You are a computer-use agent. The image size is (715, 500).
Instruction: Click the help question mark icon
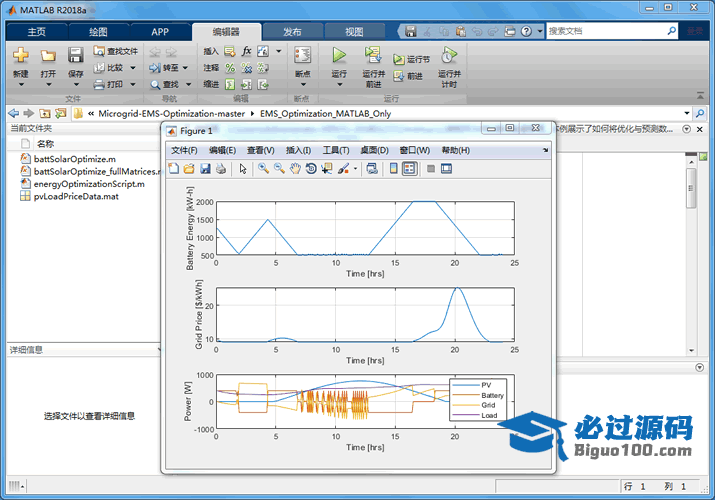coord(526,31)
